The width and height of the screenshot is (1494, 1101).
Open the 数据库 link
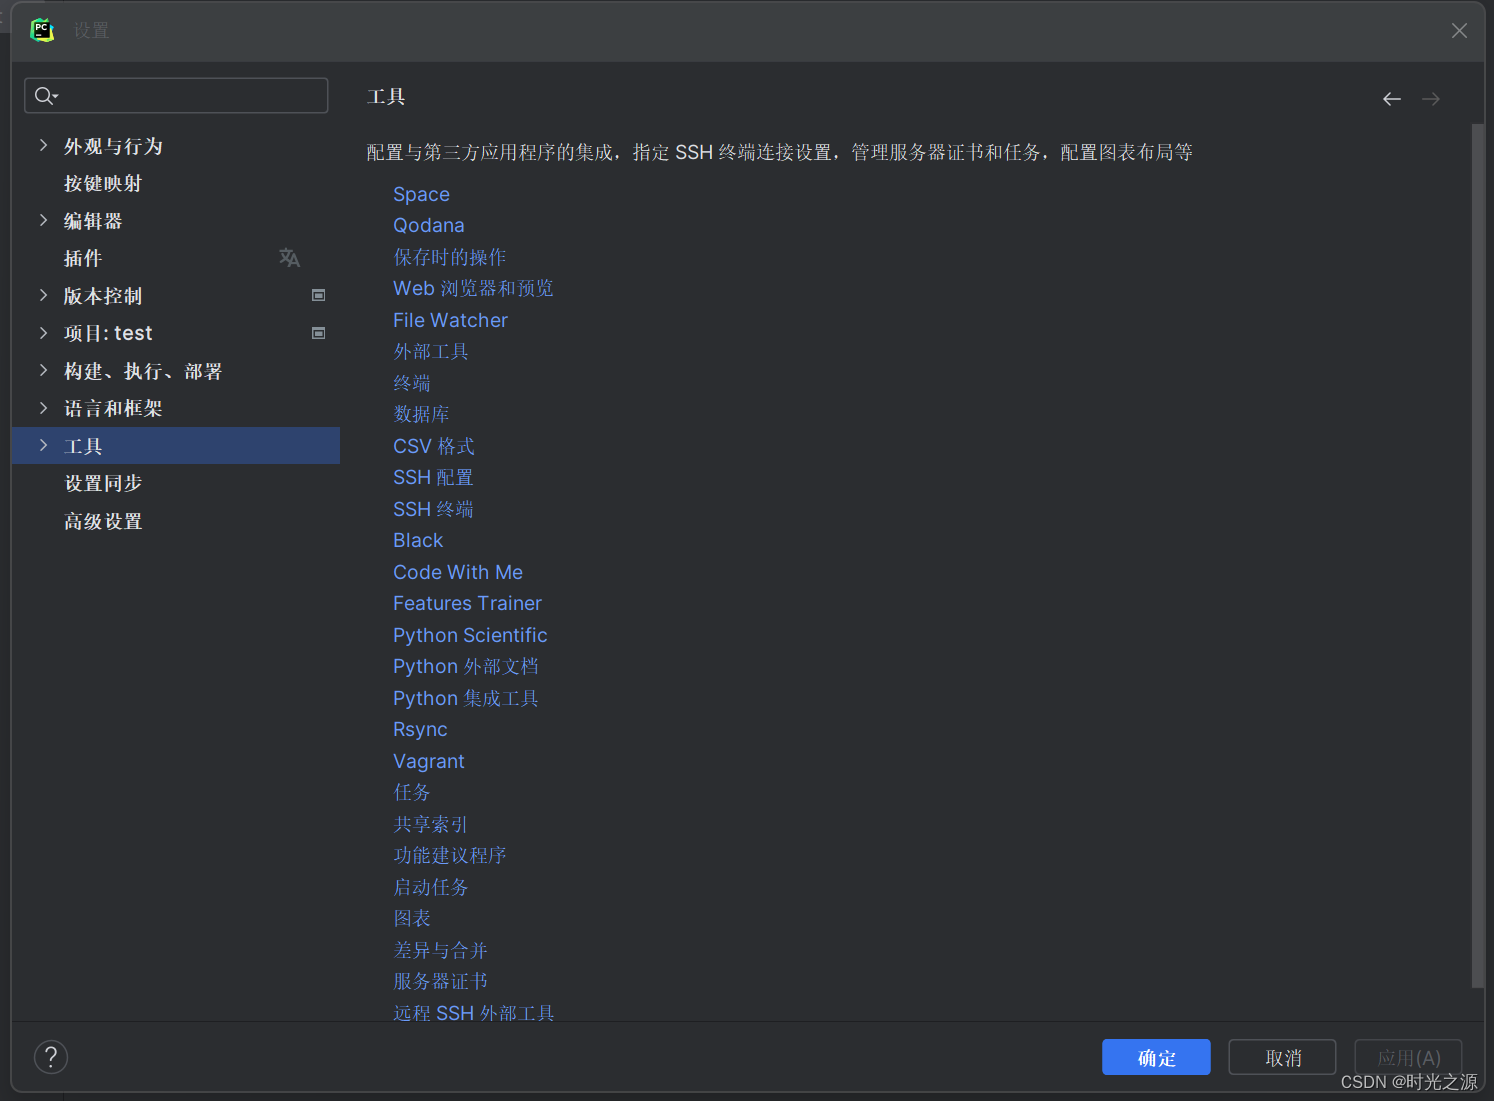(421, 414)
